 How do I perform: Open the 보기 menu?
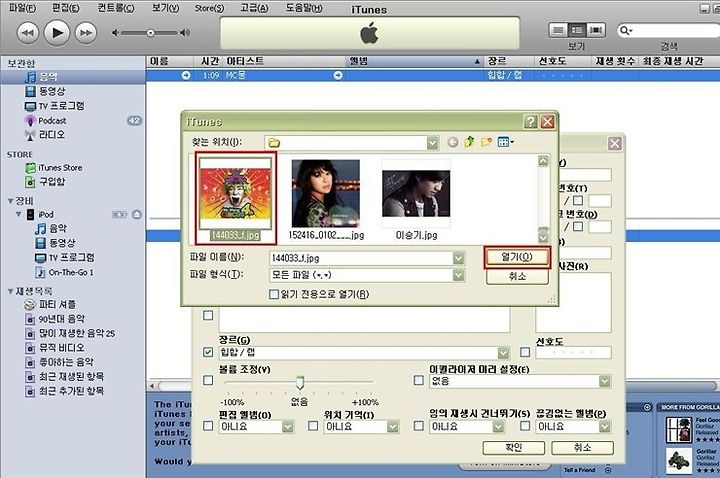click(166, 8)
